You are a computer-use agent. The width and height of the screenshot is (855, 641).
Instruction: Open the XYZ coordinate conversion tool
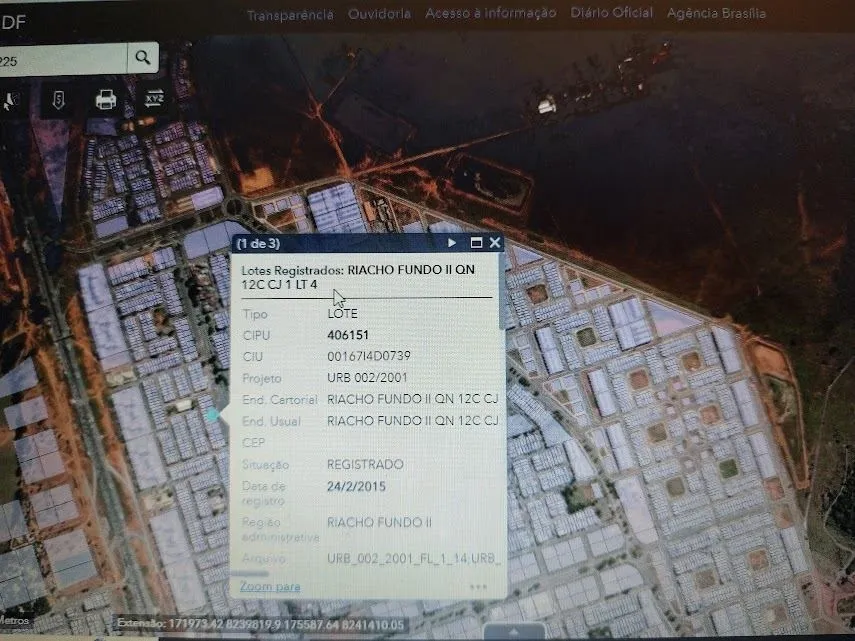(x=154, y=99)
